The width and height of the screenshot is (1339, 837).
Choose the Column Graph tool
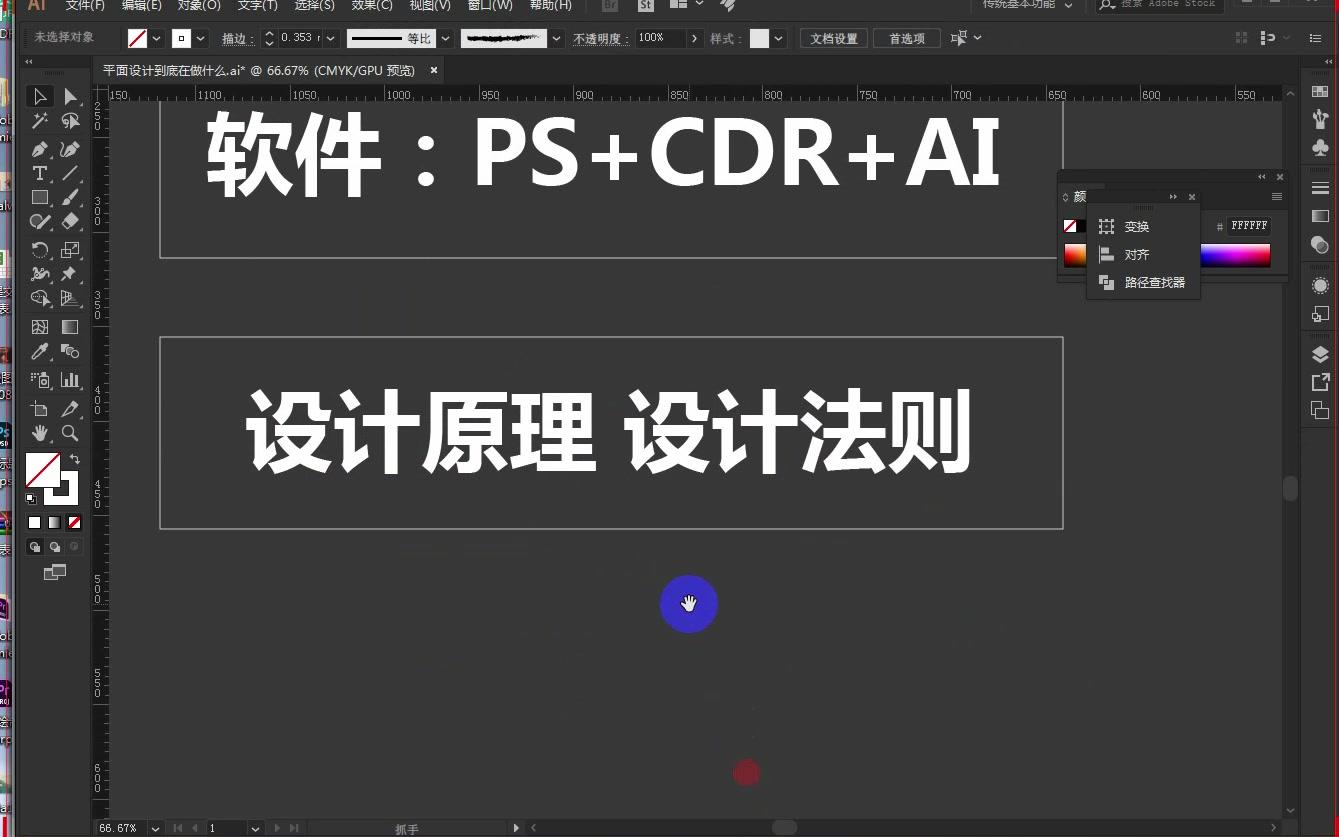pyautogui.click(x=70, y=380)
